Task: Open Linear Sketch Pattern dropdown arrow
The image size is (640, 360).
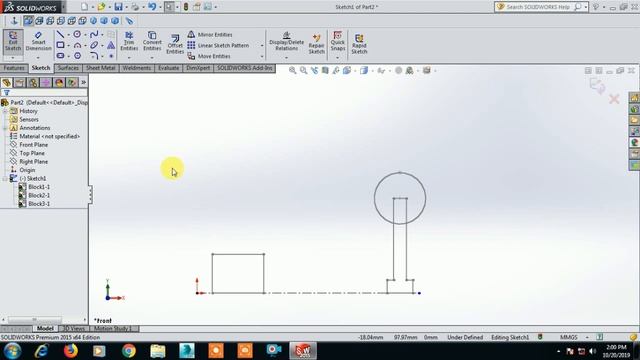Action: click(x=262, y=45)
